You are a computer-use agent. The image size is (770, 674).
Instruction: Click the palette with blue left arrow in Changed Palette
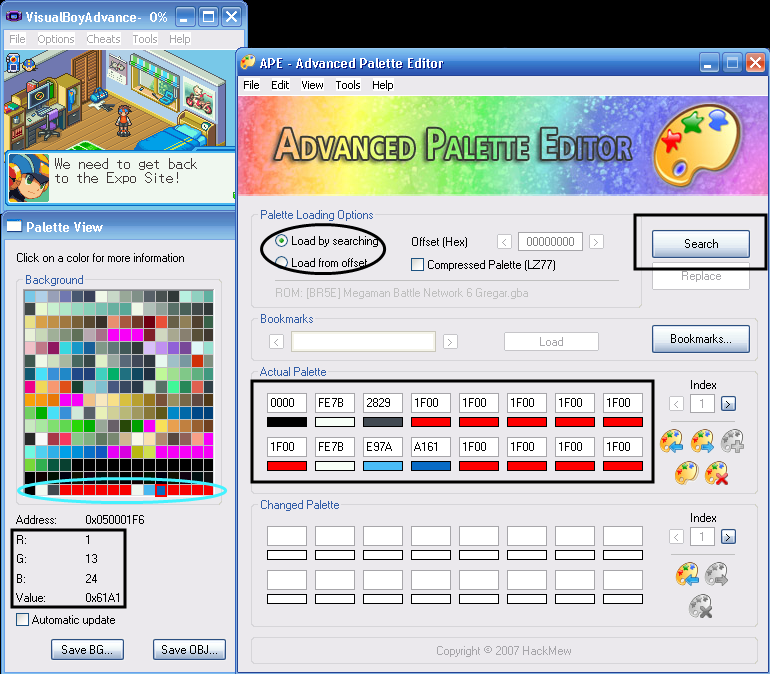[x=687, y=574]
